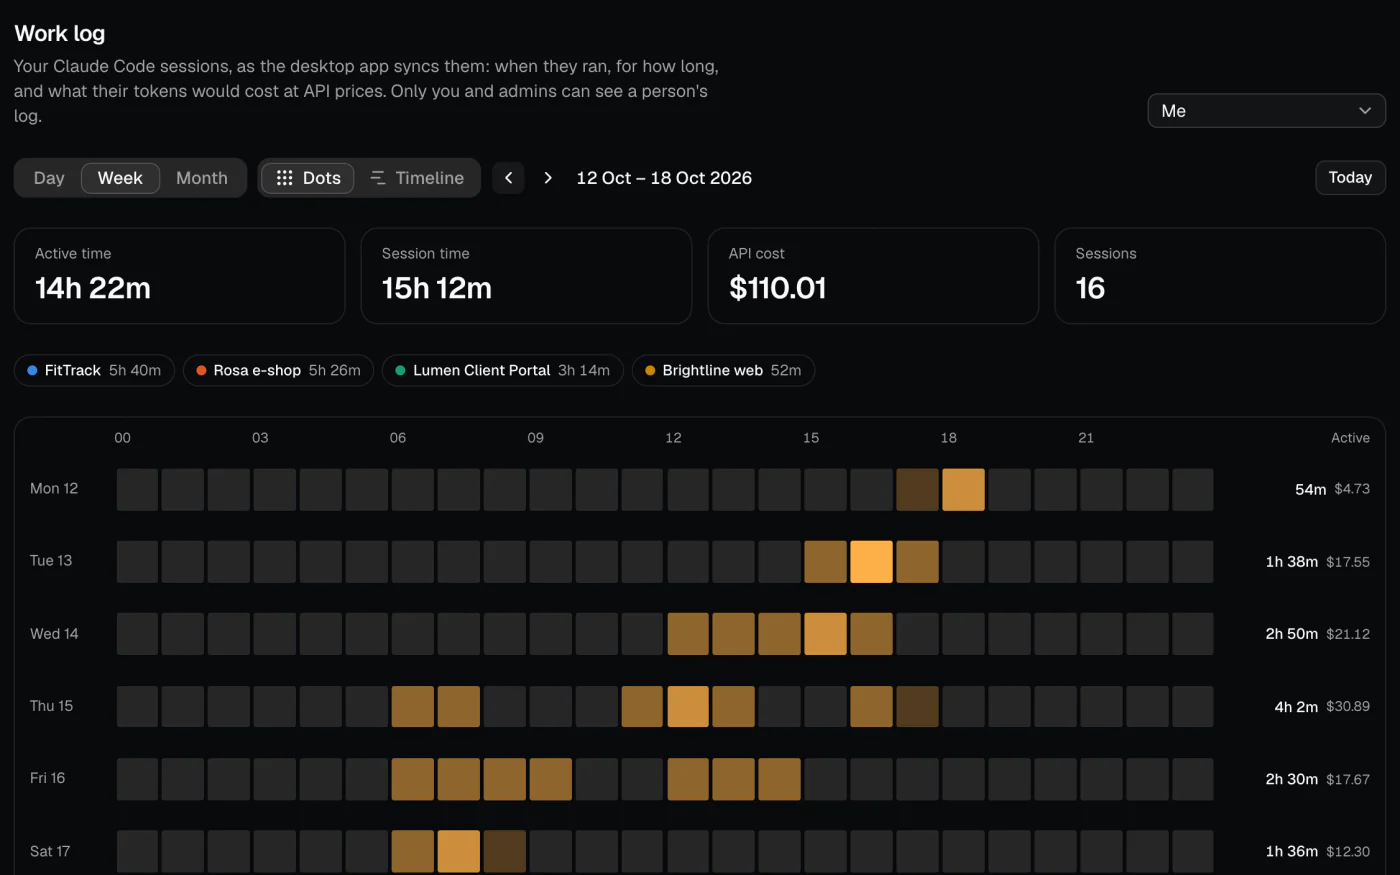Click the 2h 30m active time for Friday
This screenshot has height=875, width=1400.
1292,779
